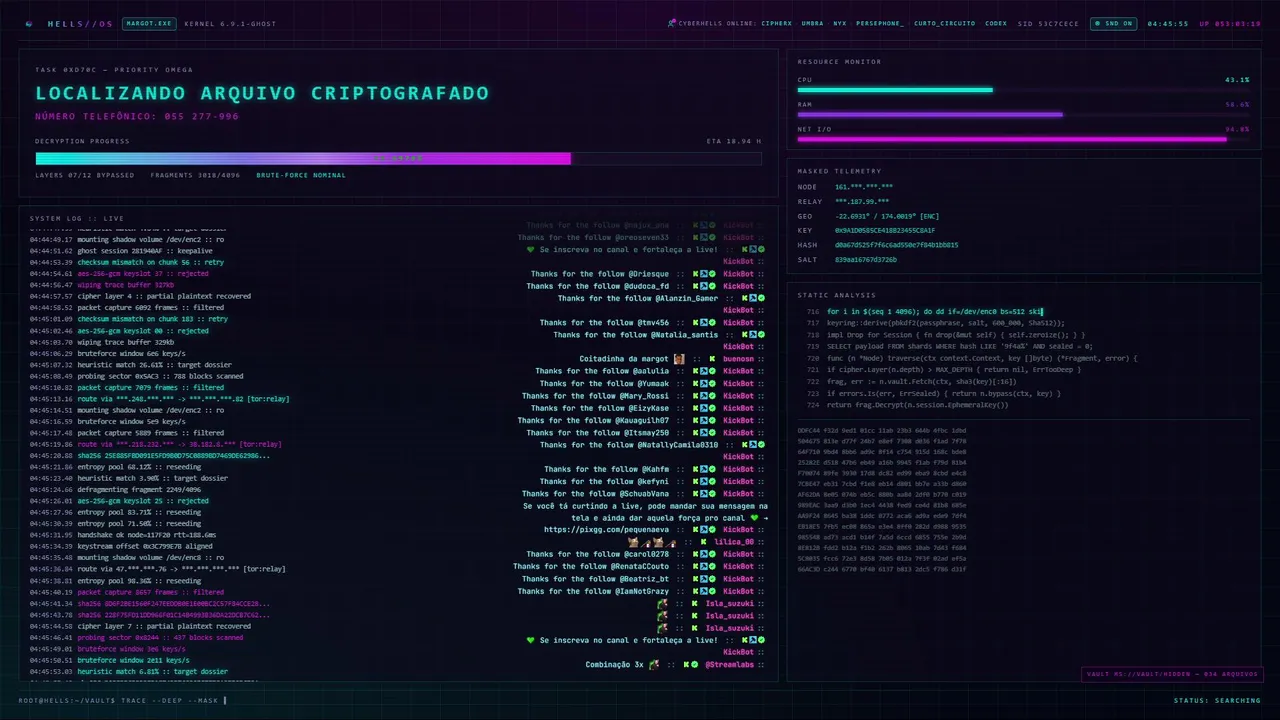1280x720 pixels.
Task: Click the NET I/O usage bar
Action: click(1023, 139)
